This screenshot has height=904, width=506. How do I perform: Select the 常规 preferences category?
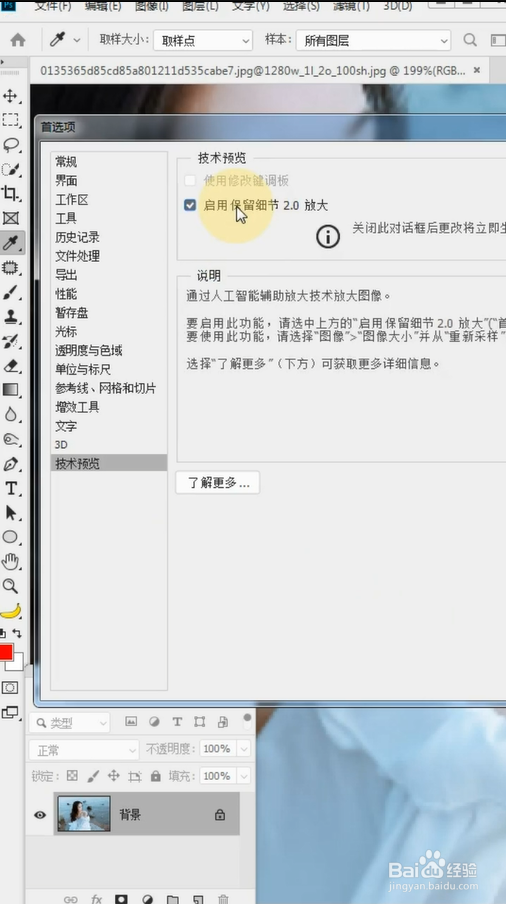[x=108, y=162]
